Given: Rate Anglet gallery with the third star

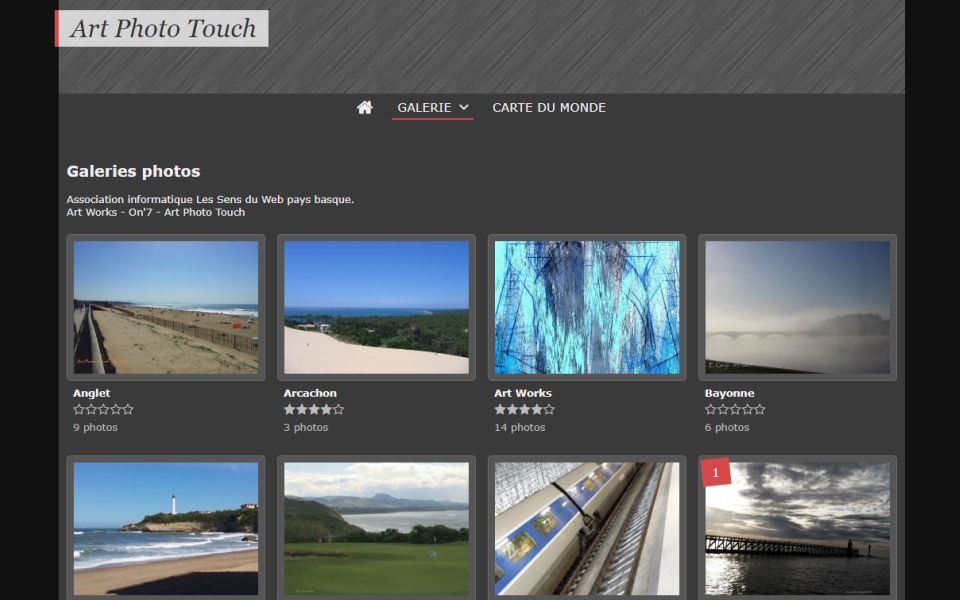Looking at the screenshot, I should coord(103,409).
